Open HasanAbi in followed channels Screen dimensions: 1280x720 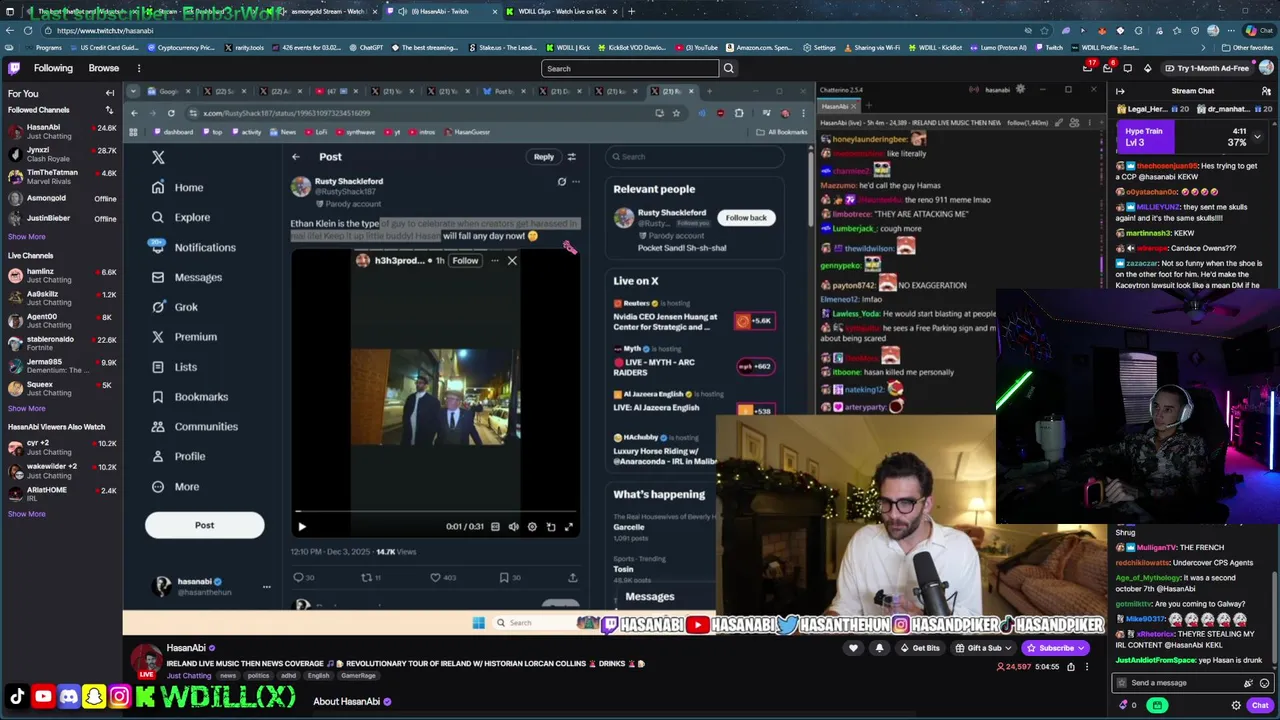61,131
